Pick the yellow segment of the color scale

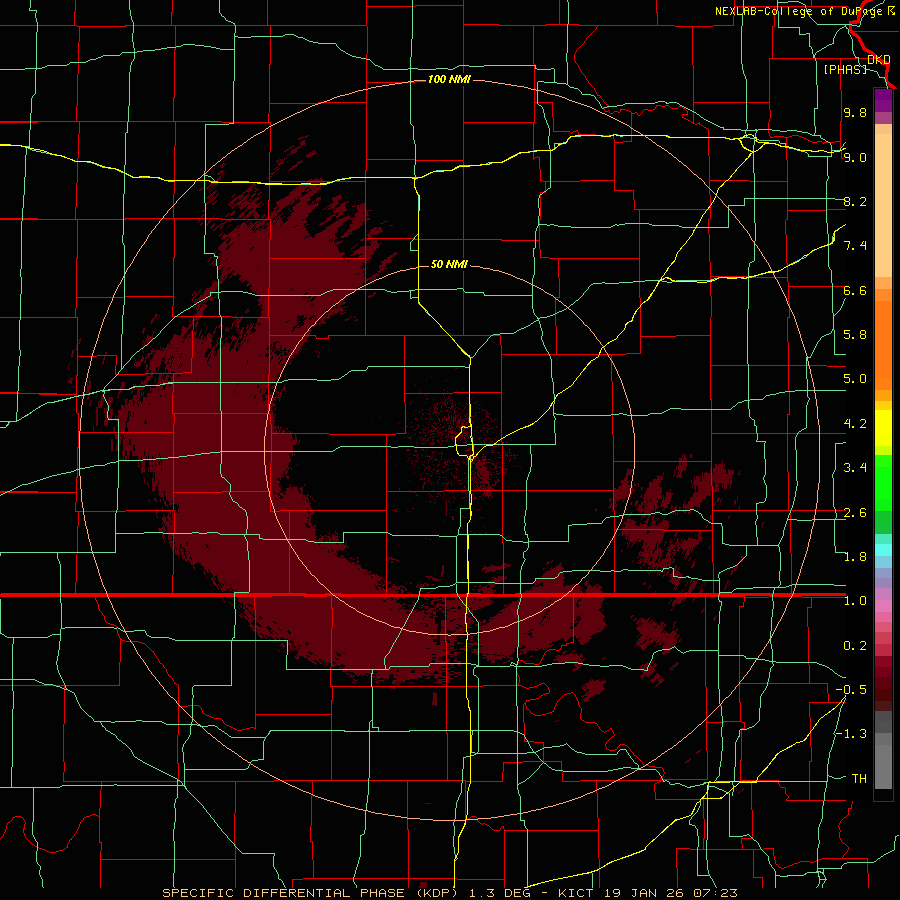[883, 428]
